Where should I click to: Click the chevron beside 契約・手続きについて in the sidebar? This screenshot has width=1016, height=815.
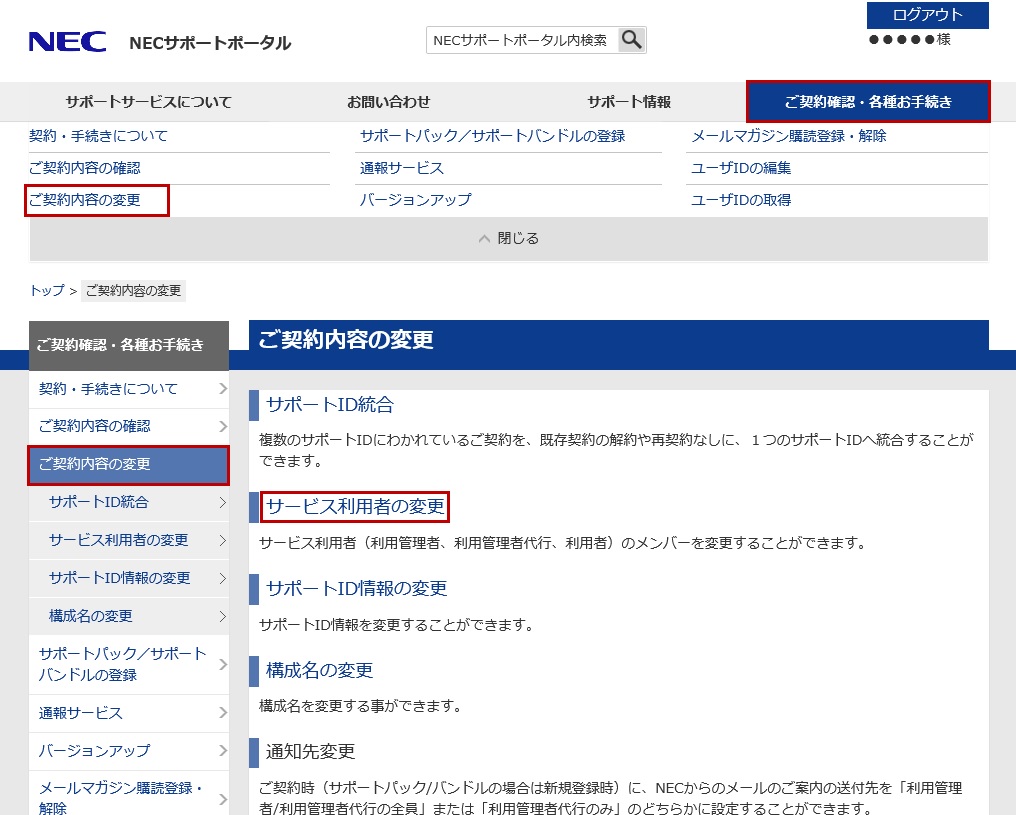222,389
